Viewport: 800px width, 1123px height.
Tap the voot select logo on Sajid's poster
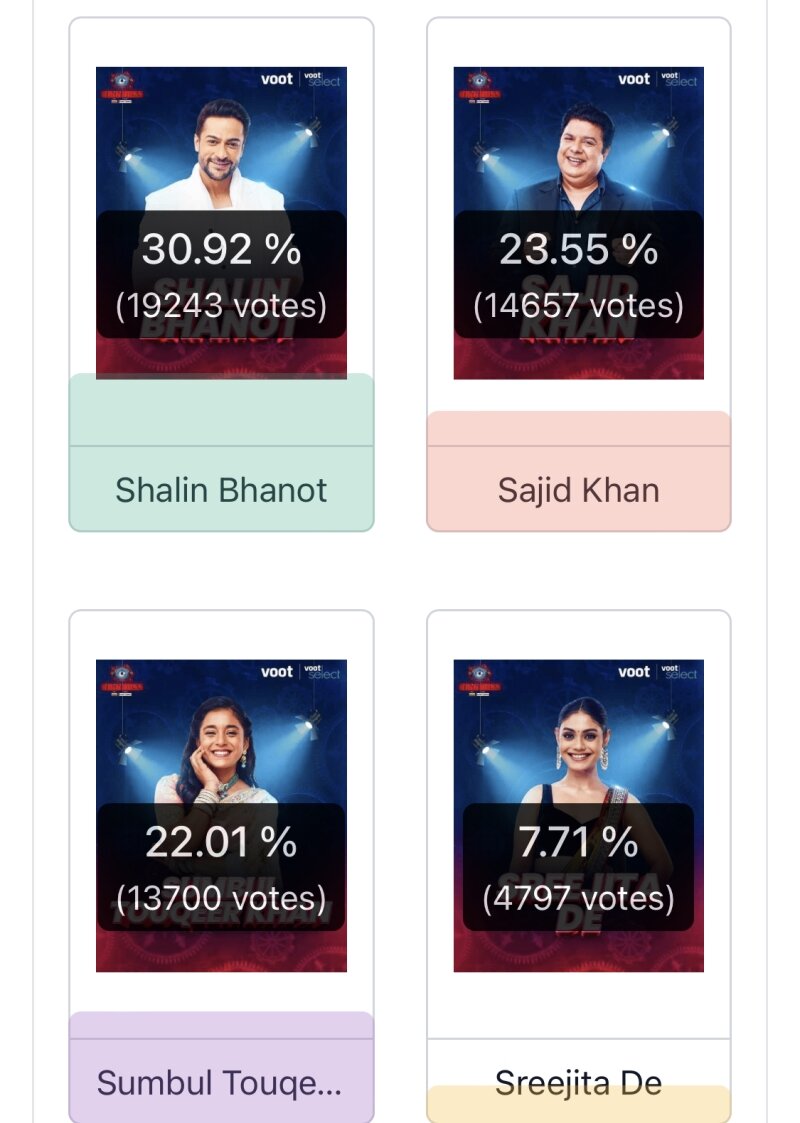(x=680, y=79)
